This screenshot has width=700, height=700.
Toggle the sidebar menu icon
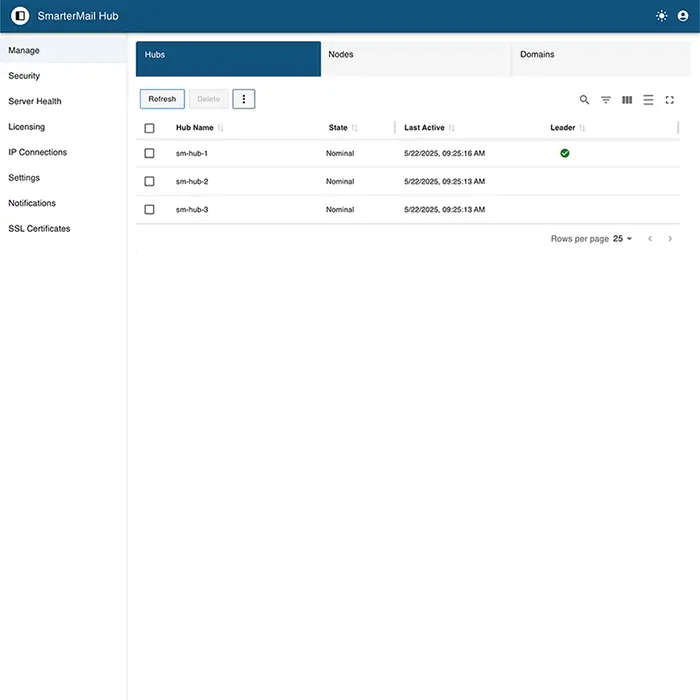pyautogui.click(x=20, y=16)
